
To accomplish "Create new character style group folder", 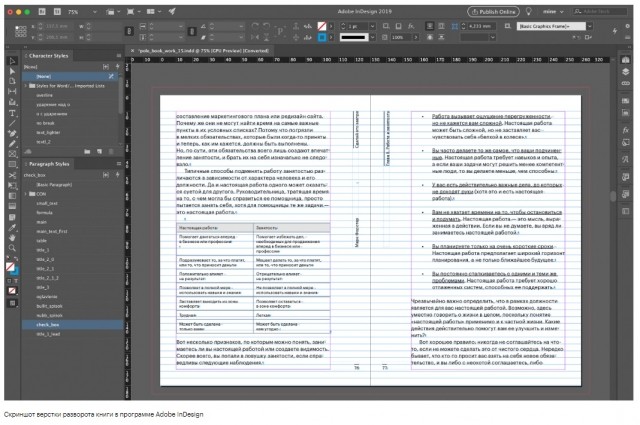I will [x=87, y=151].
